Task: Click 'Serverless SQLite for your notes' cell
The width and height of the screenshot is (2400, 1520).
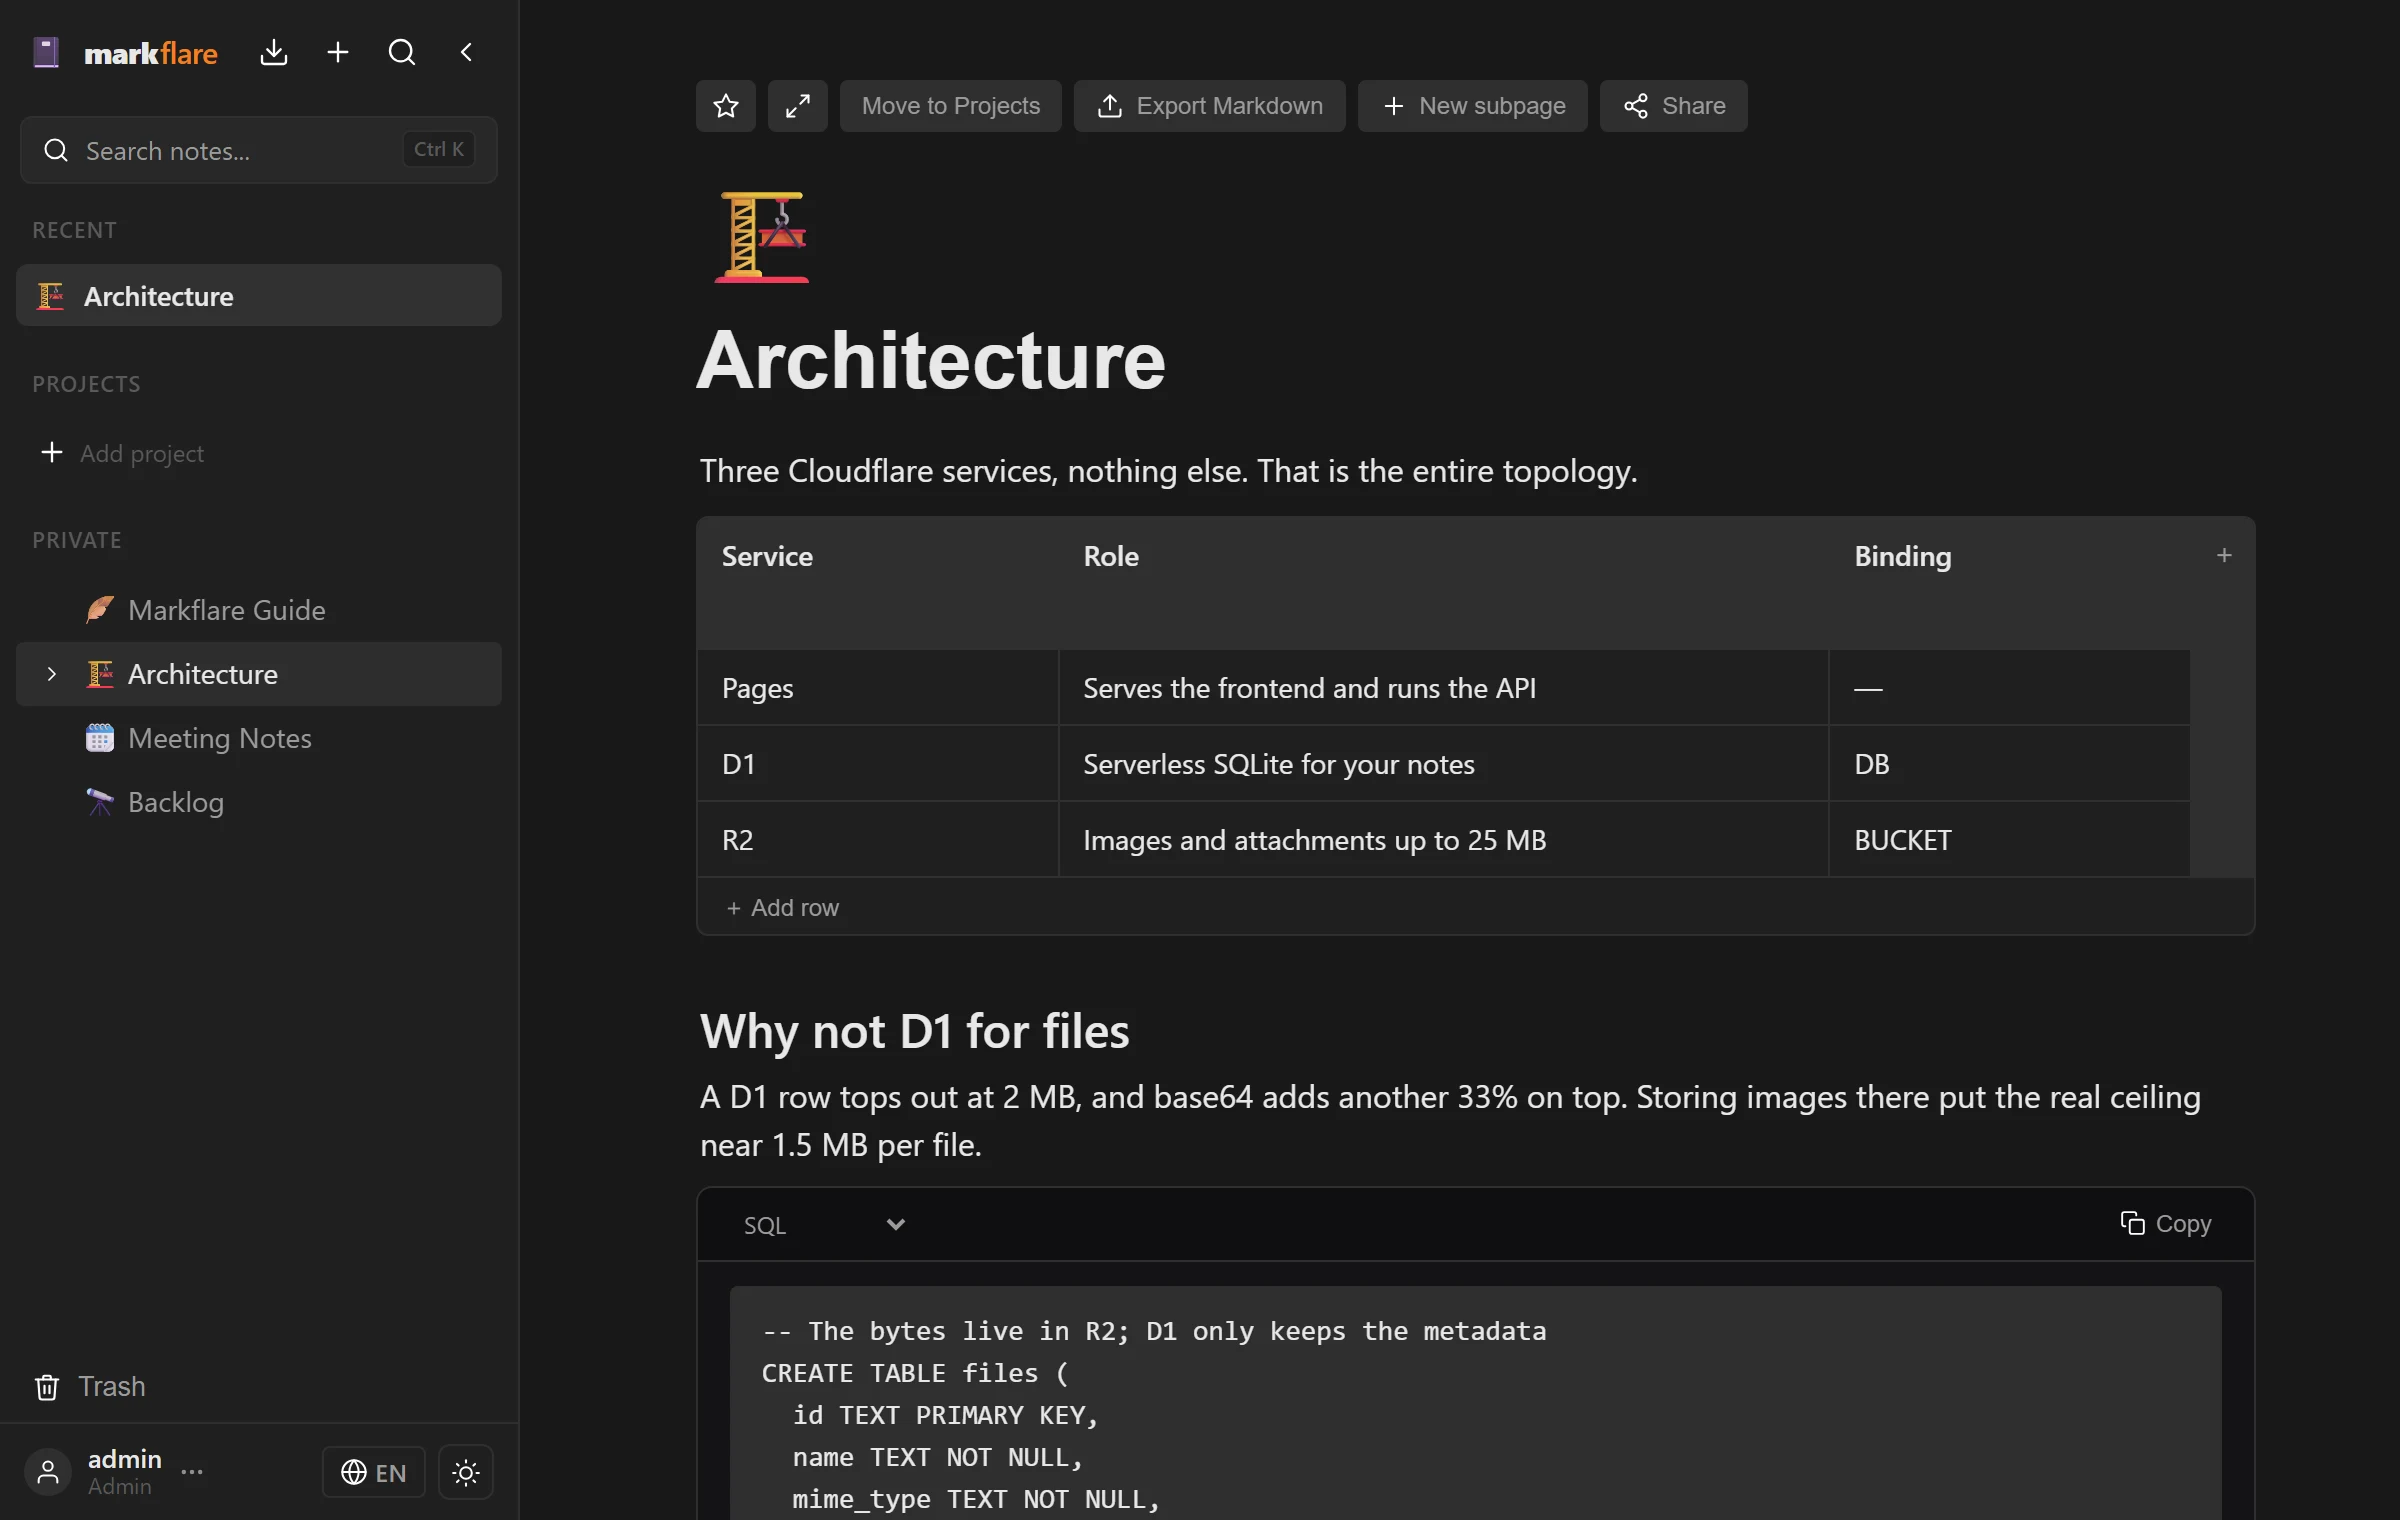Action: click(x=1444, y=764)
